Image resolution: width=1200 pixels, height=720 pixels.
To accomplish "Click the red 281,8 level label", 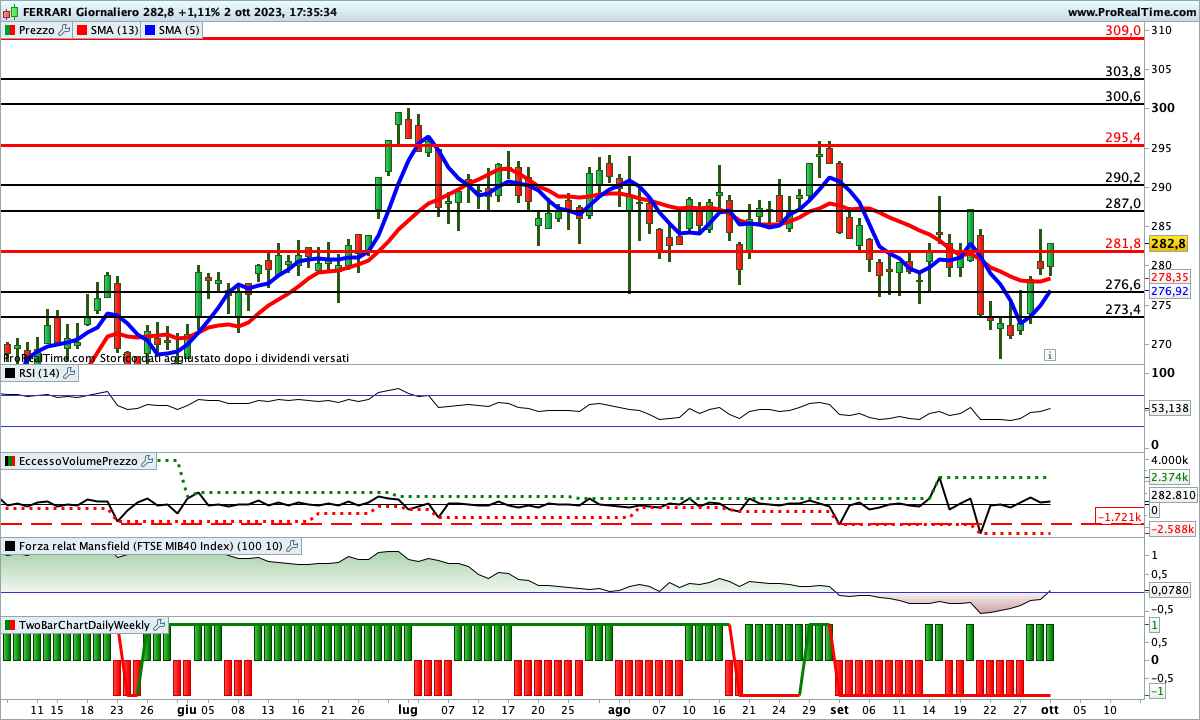I will pyautogui.click(x=1124, y=244).
